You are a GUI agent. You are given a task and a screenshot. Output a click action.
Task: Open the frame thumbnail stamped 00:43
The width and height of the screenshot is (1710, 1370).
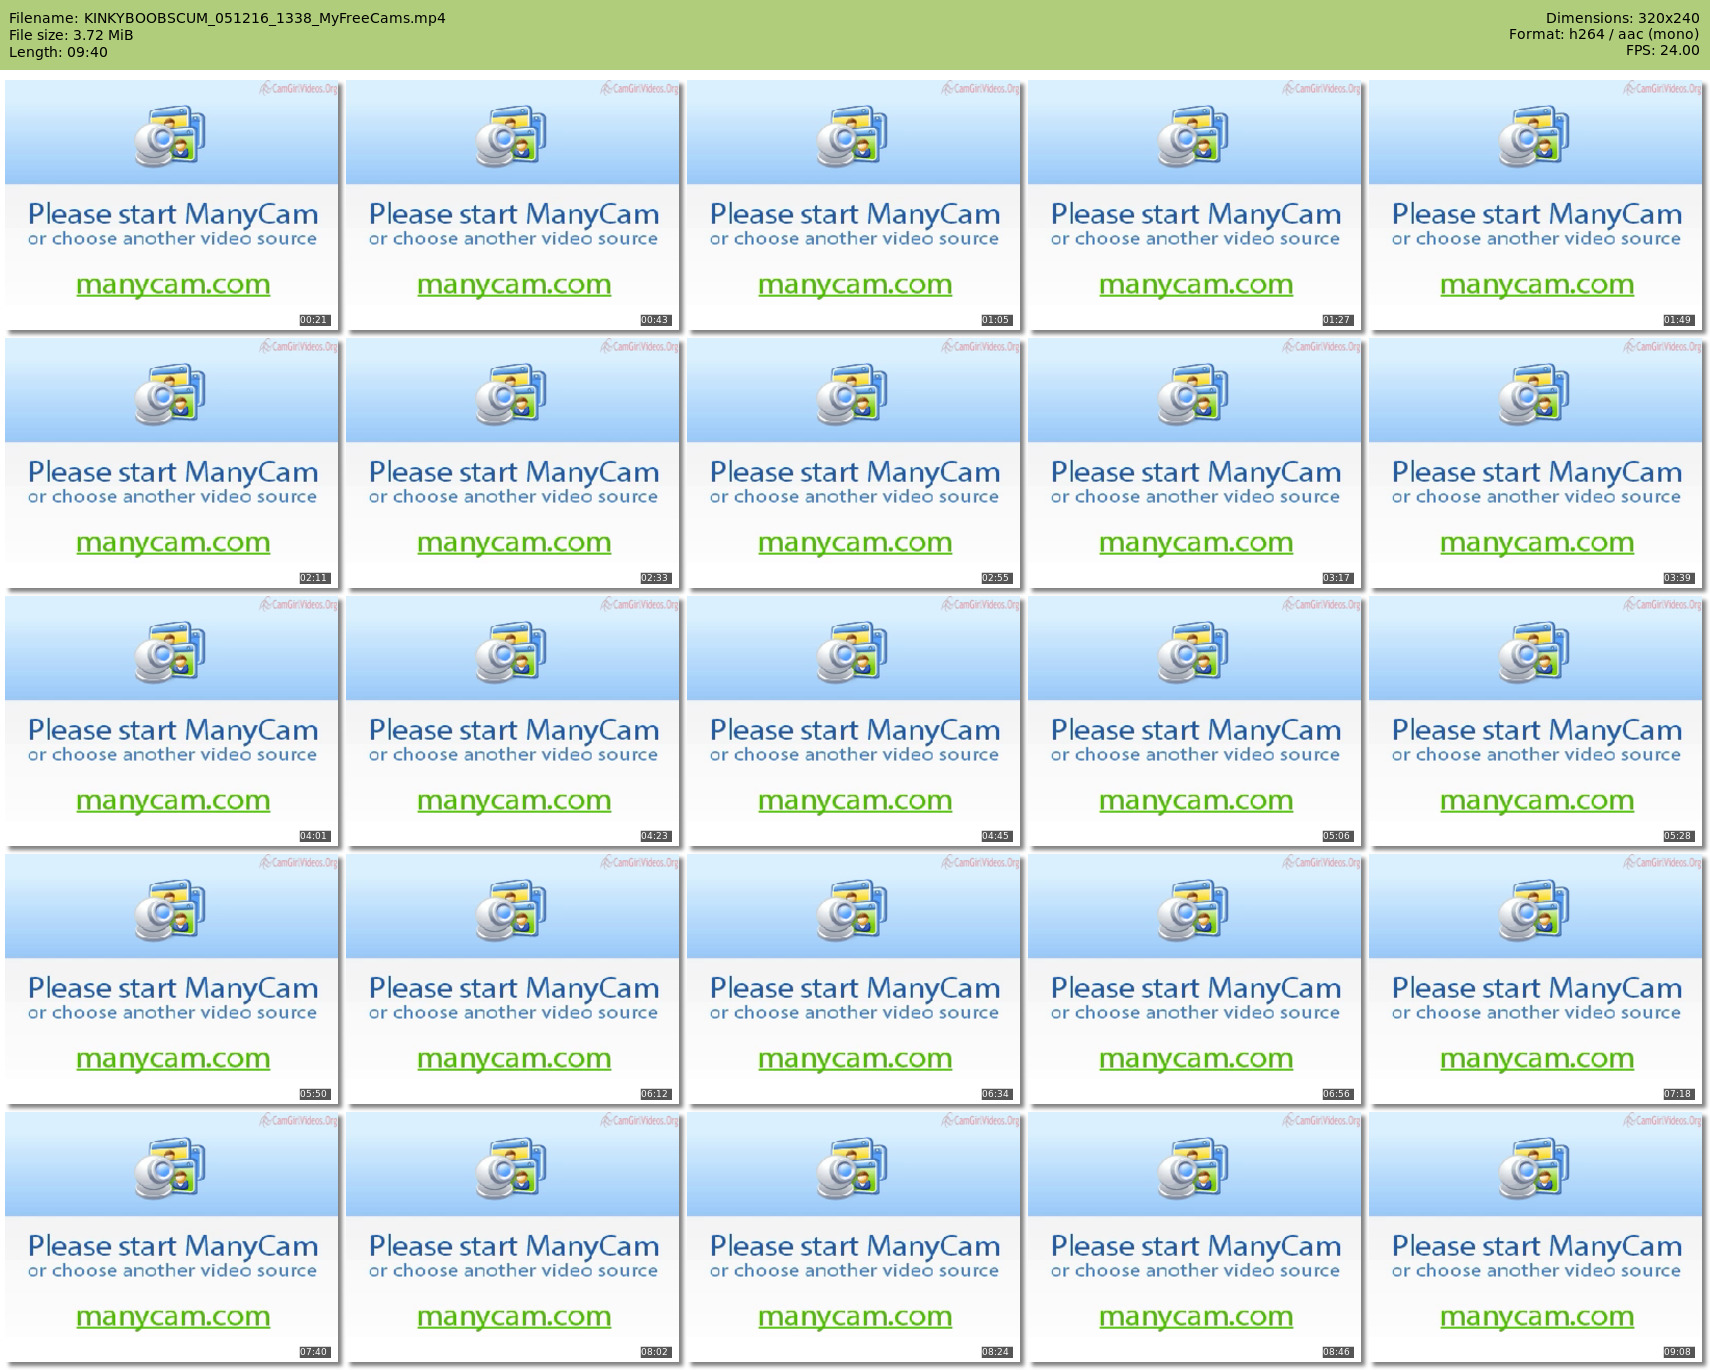(x=513, y=205)
